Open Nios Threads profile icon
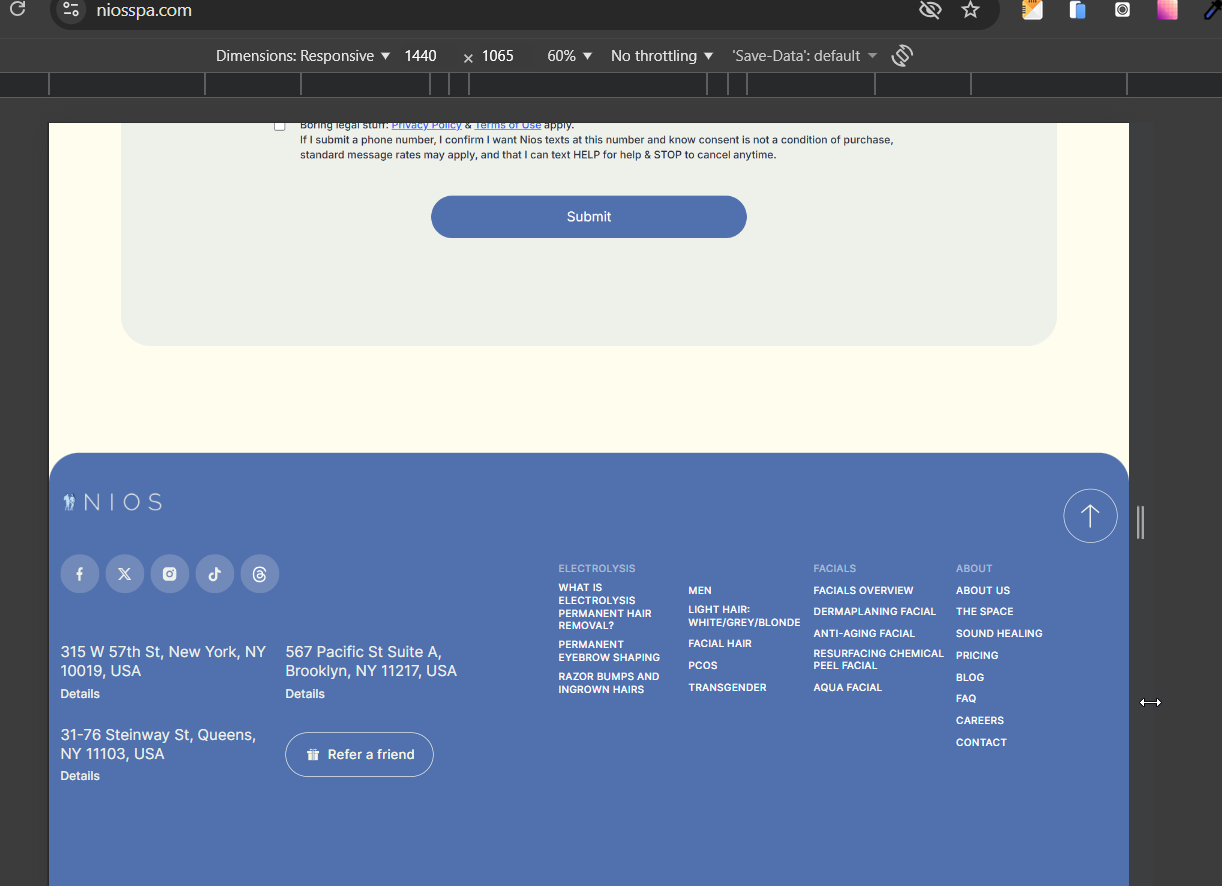The height and width of the screenshot is (886, 1222). click(x=260, y=574)
